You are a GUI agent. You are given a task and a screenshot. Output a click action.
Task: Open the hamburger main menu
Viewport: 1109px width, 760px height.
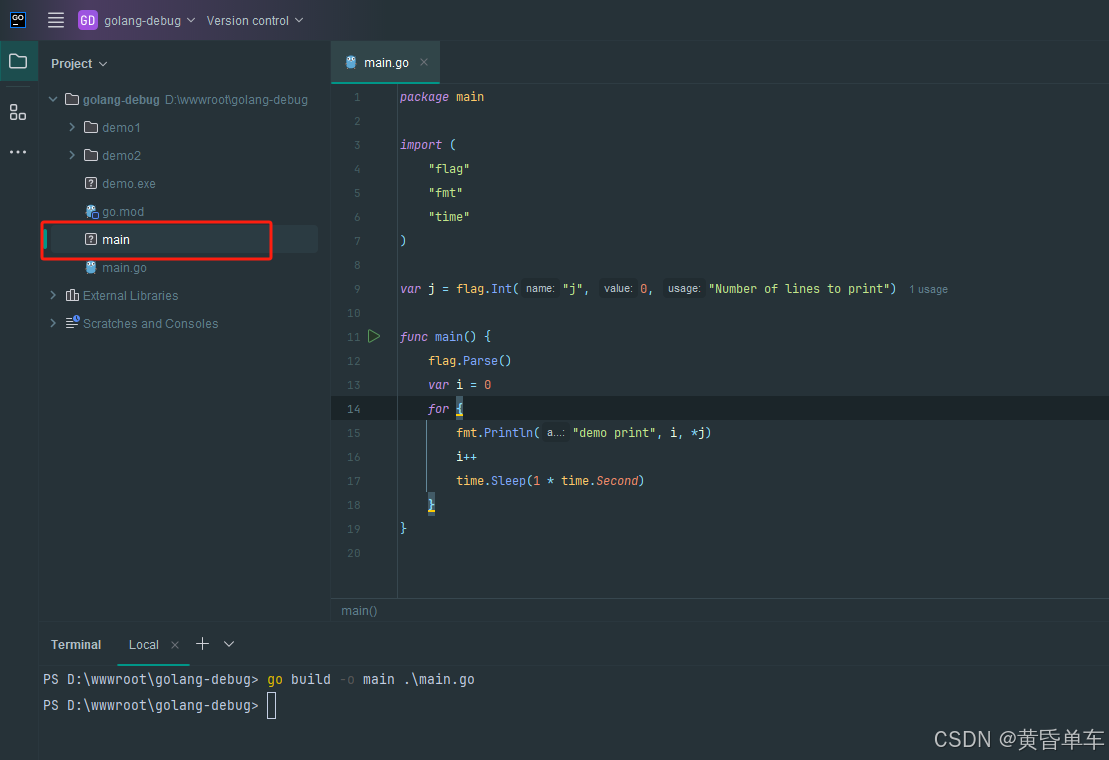56,20
